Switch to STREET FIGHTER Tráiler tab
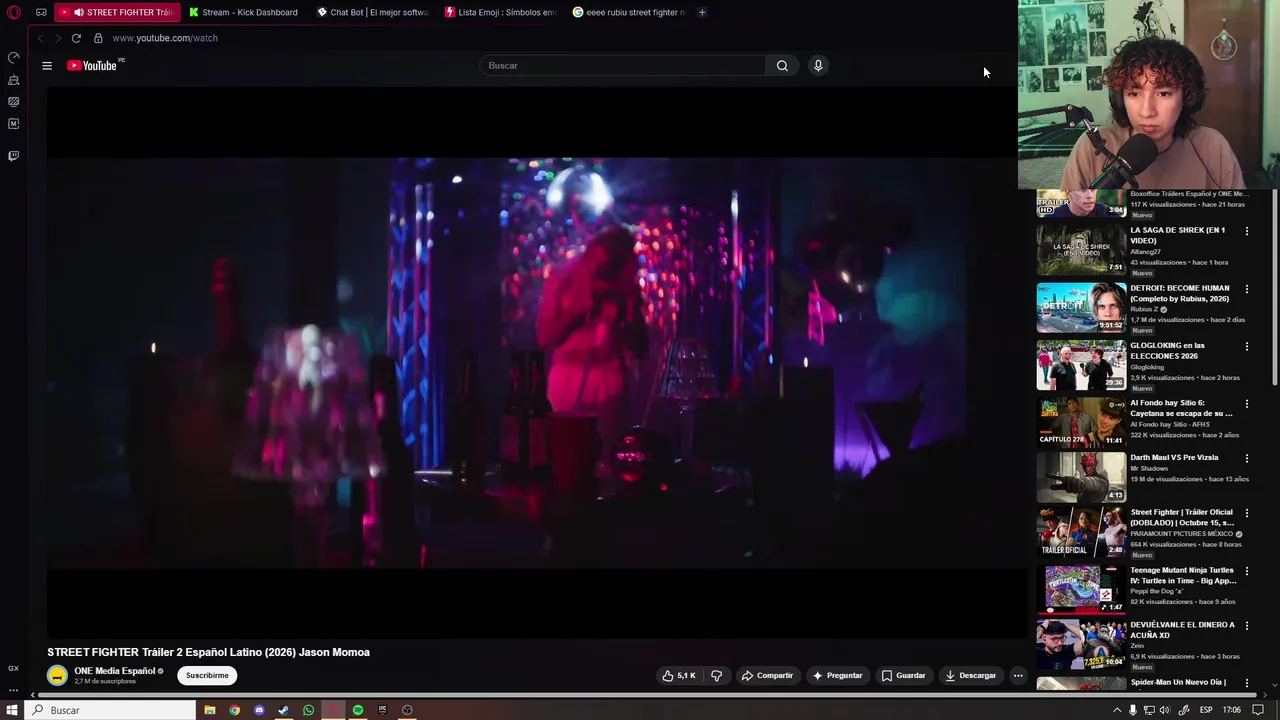The width and height of the screenshot is (1280, 720). point(117,12)
